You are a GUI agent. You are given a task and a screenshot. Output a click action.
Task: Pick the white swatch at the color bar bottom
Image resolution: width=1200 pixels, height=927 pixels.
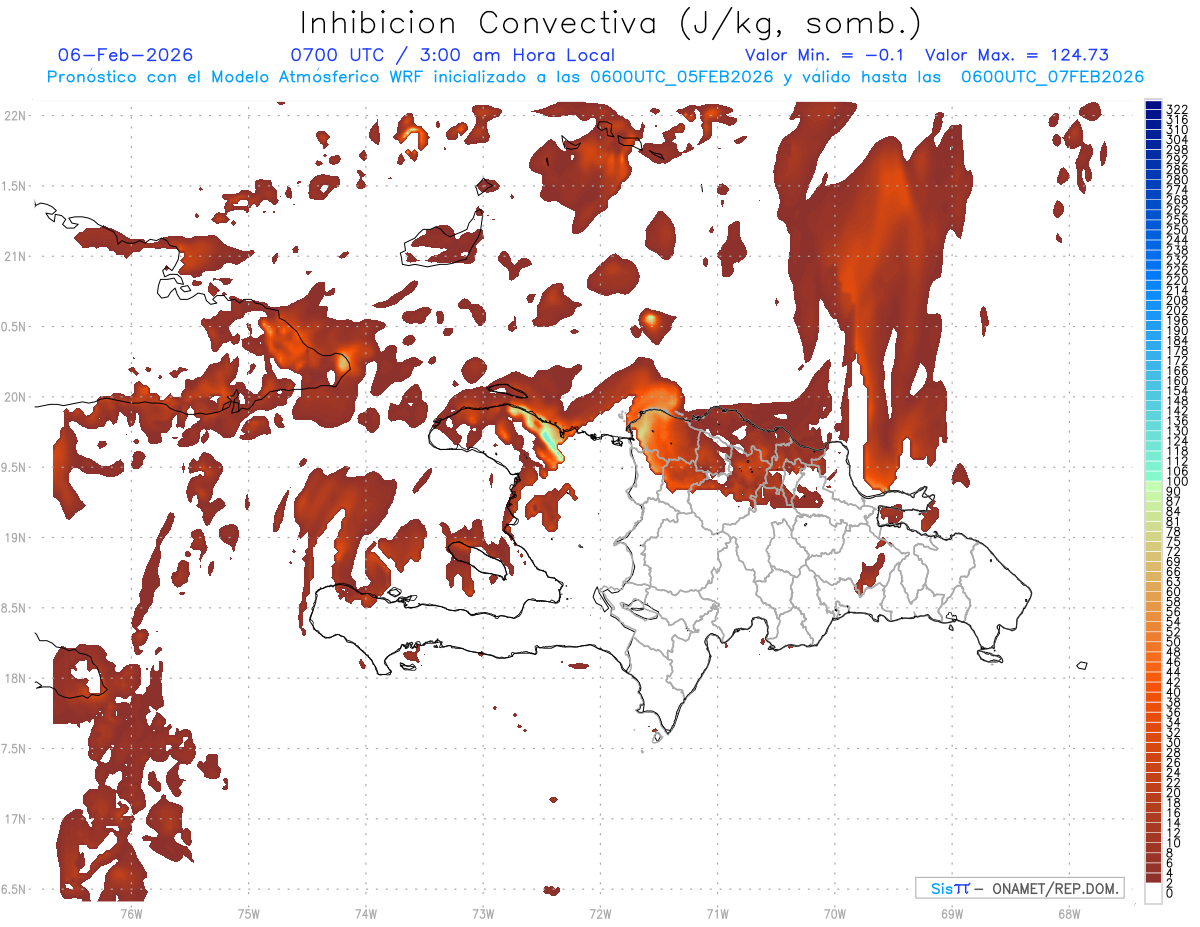click(x=1153, y=893)
